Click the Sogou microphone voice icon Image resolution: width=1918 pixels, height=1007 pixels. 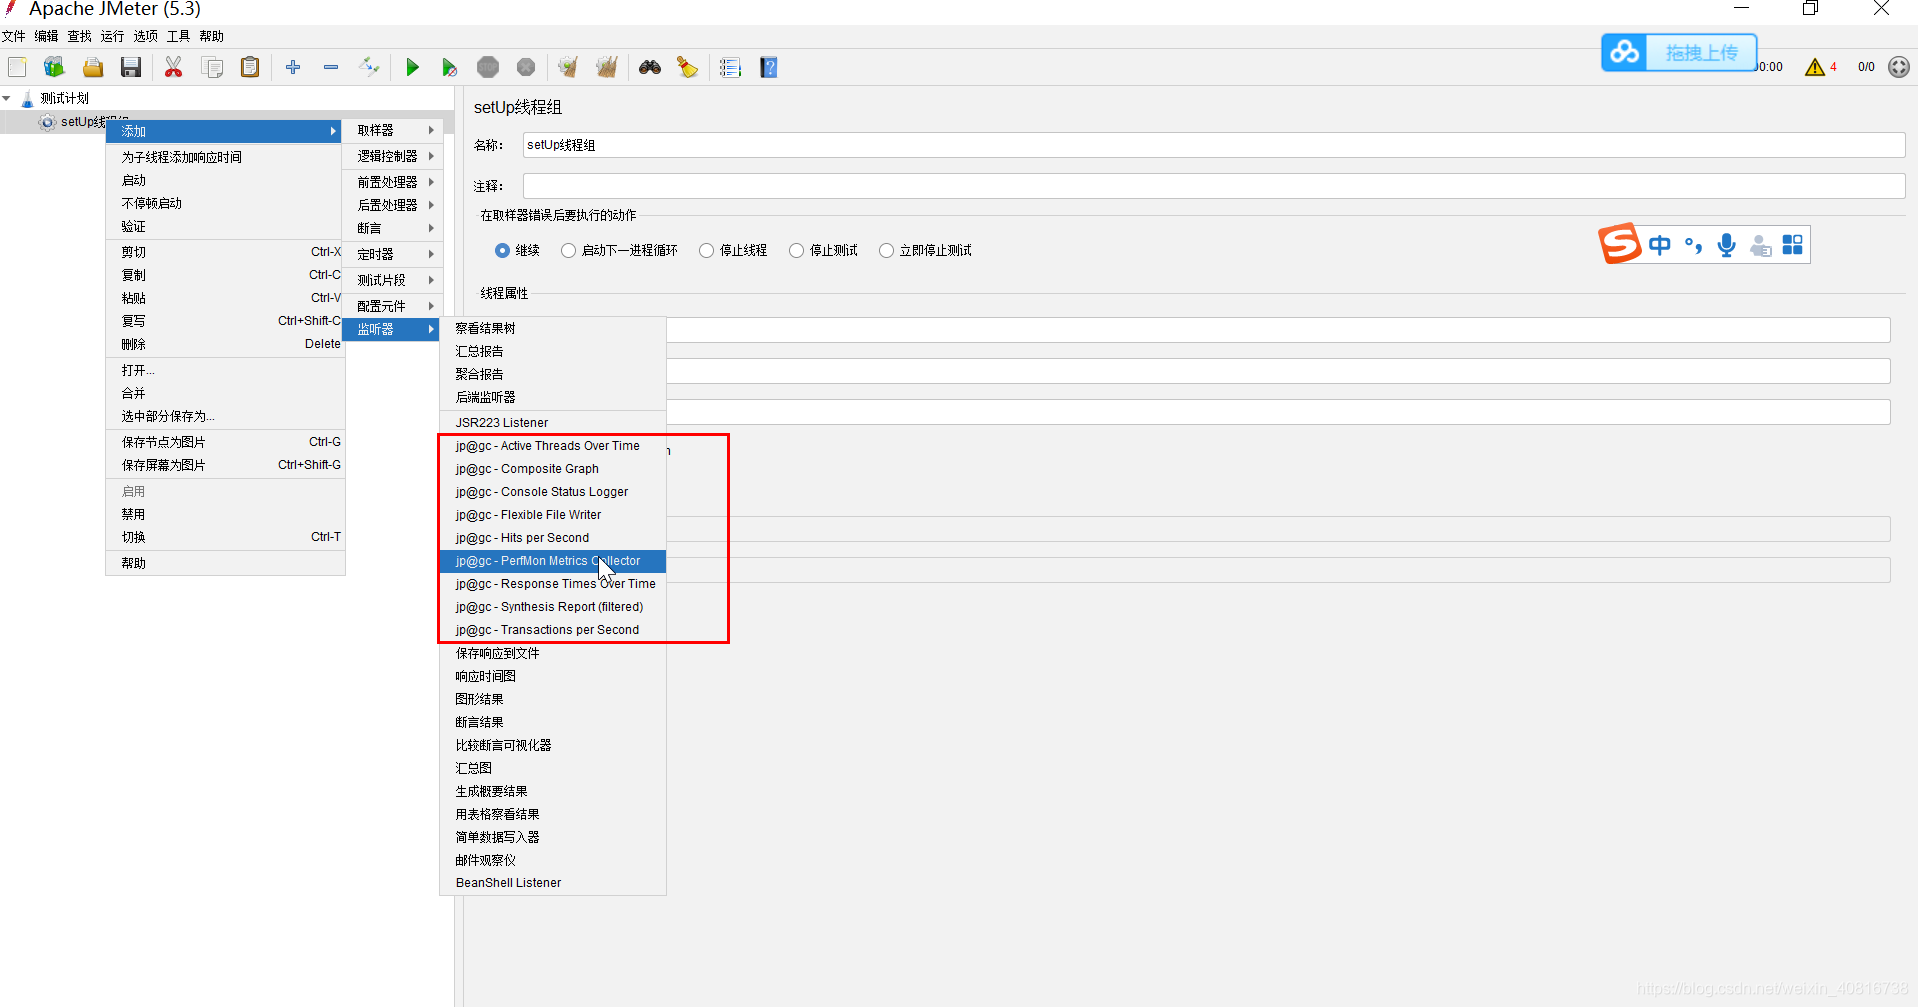1727,245
